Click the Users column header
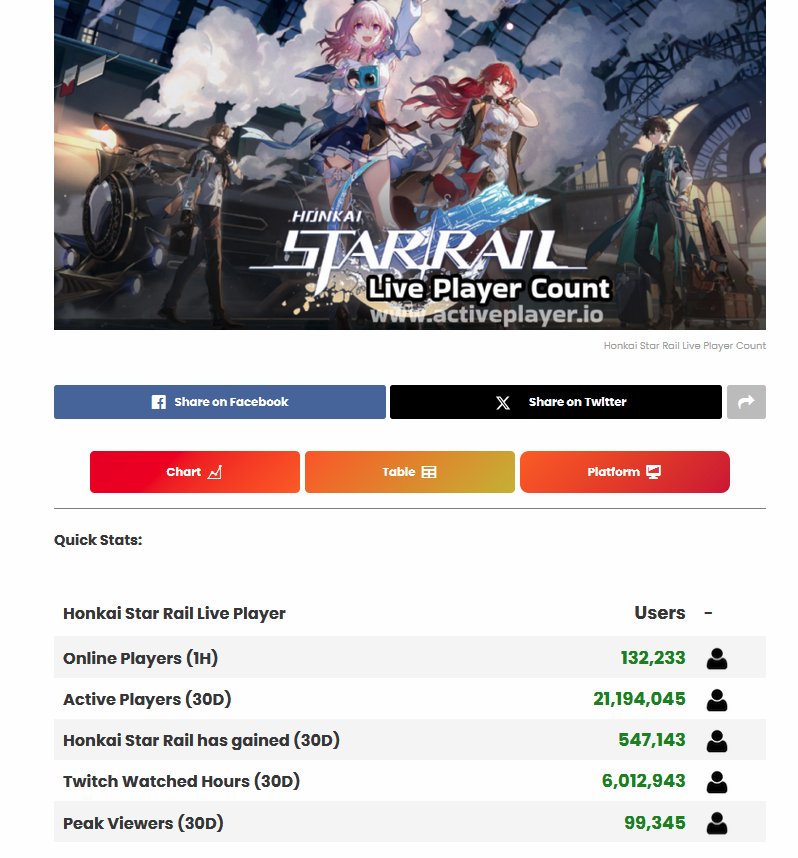Image resolution: width=798 pixels, height=858 pixels. tap(660, 613)
